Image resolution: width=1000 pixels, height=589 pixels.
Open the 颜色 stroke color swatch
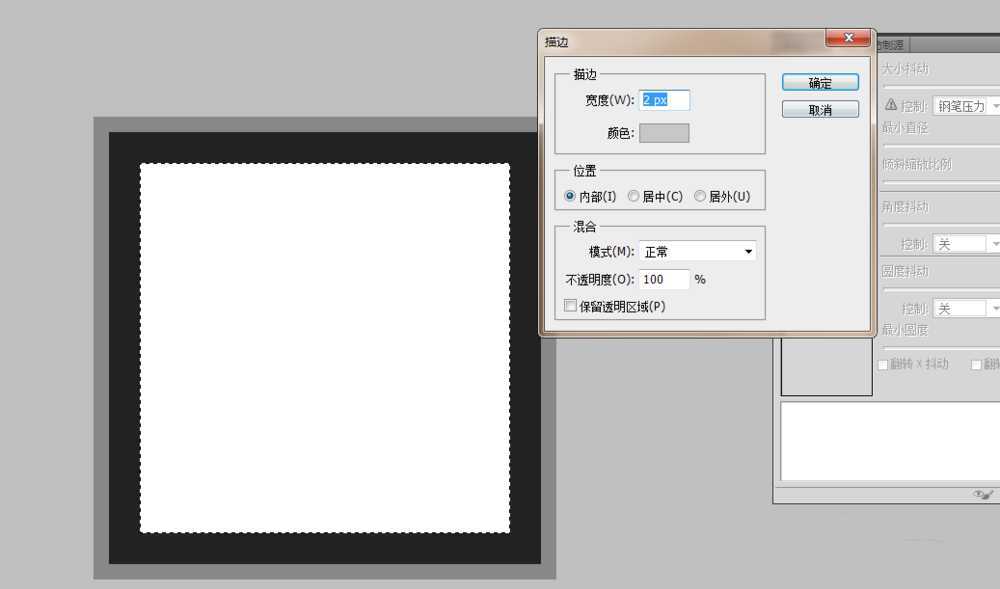663,133
